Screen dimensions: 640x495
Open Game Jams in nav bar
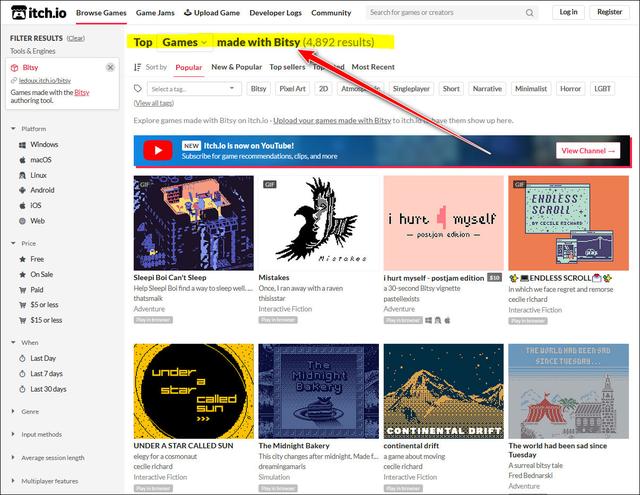pyautogui.click(x=155, y=13)
